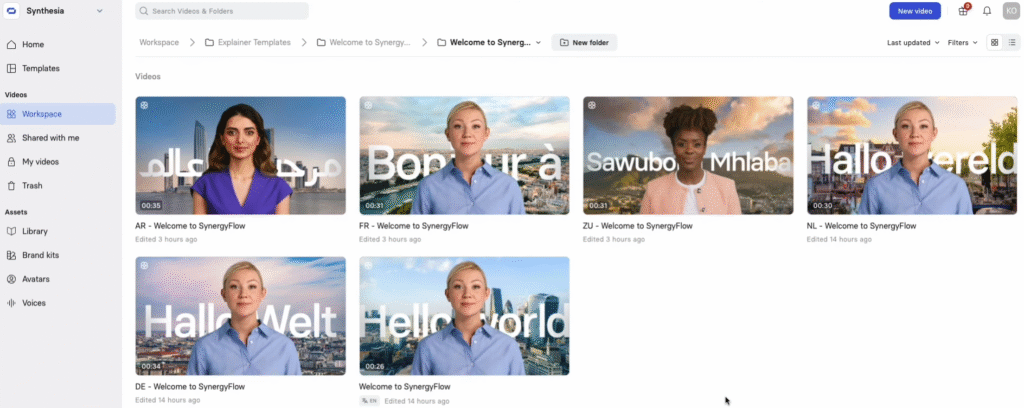Click the search magnifier icon
This screenshot has width=1024, height=408.
coord(144,11)
